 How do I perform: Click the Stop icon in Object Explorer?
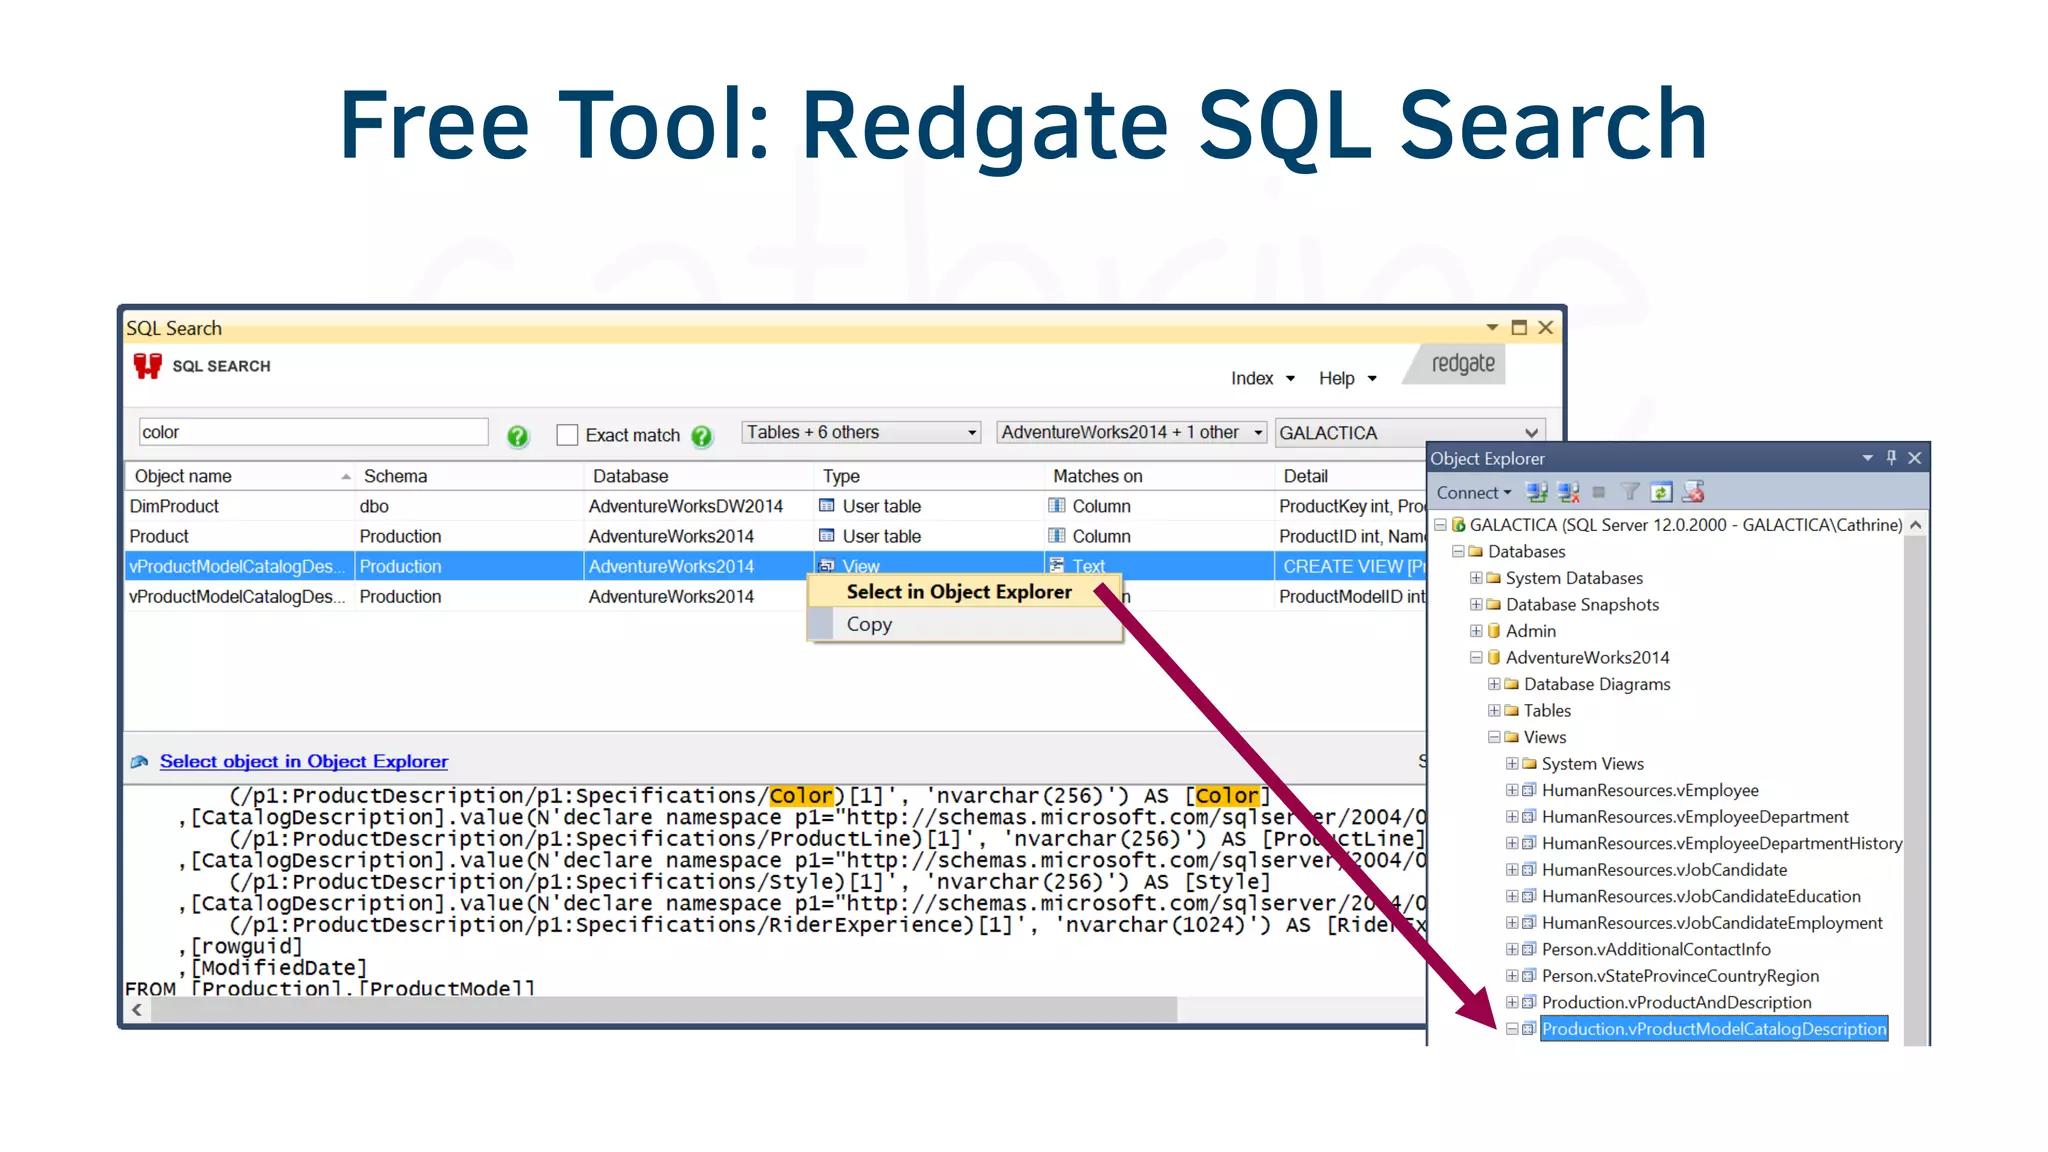pyautogui.click(x=1599, y=492)
